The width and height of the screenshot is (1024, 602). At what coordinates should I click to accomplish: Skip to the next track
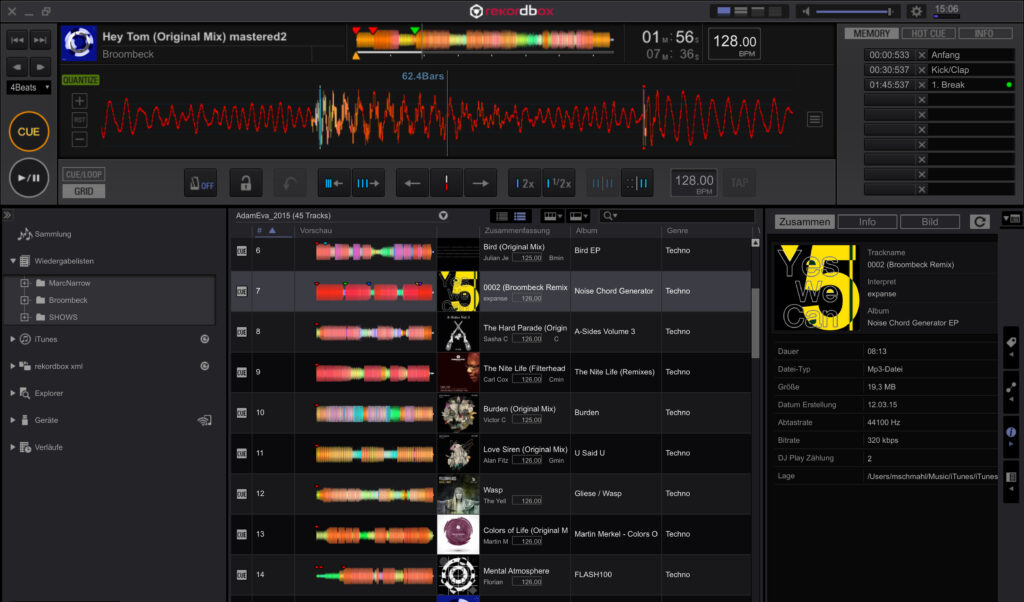[40, 40]
